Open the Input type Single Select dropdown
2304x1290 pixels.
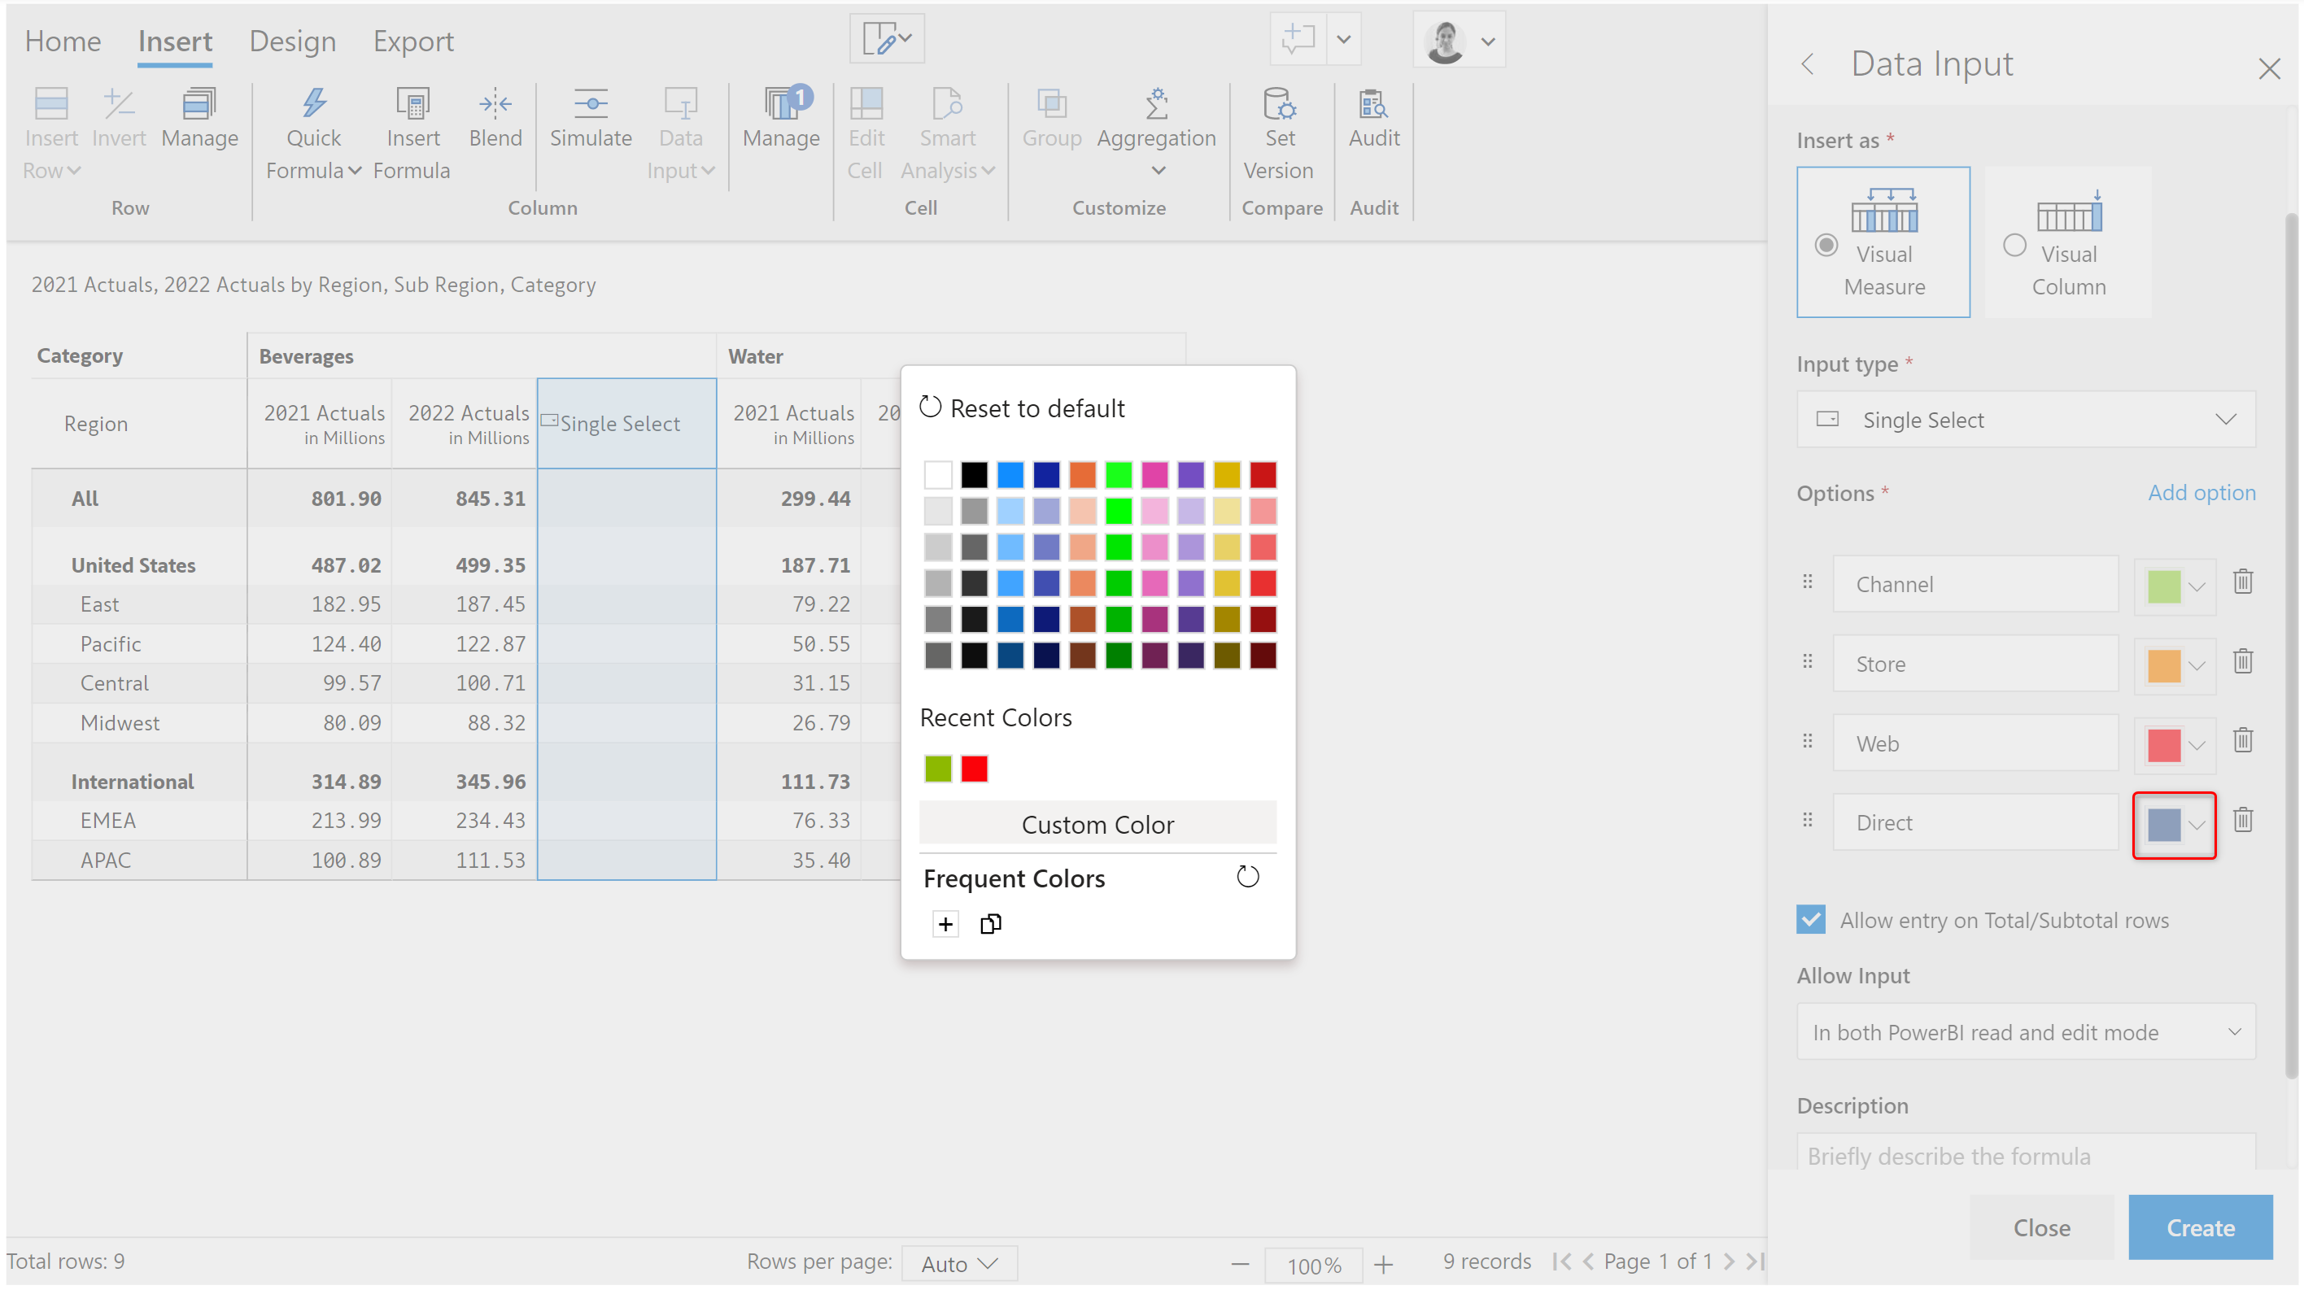[2026, 420]
